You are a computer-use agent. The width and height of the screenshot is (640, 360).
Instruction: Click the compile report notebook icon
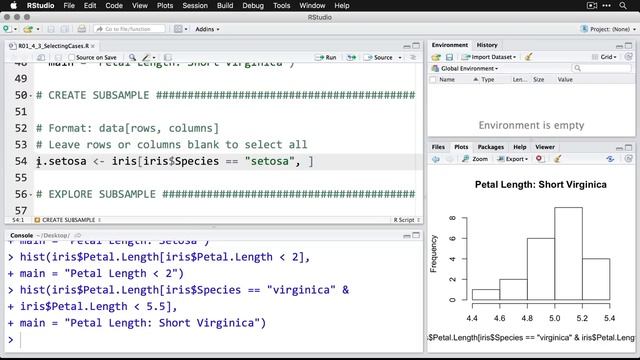[168, 58]
